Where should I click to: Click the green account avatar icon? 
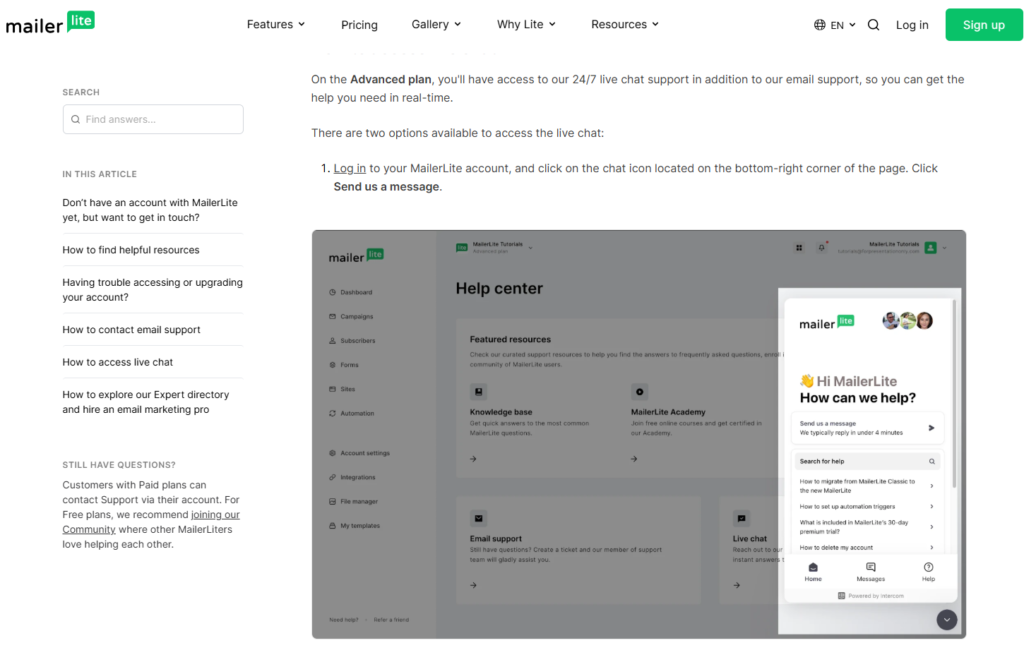pyautogui.click(x=931, y=247)
